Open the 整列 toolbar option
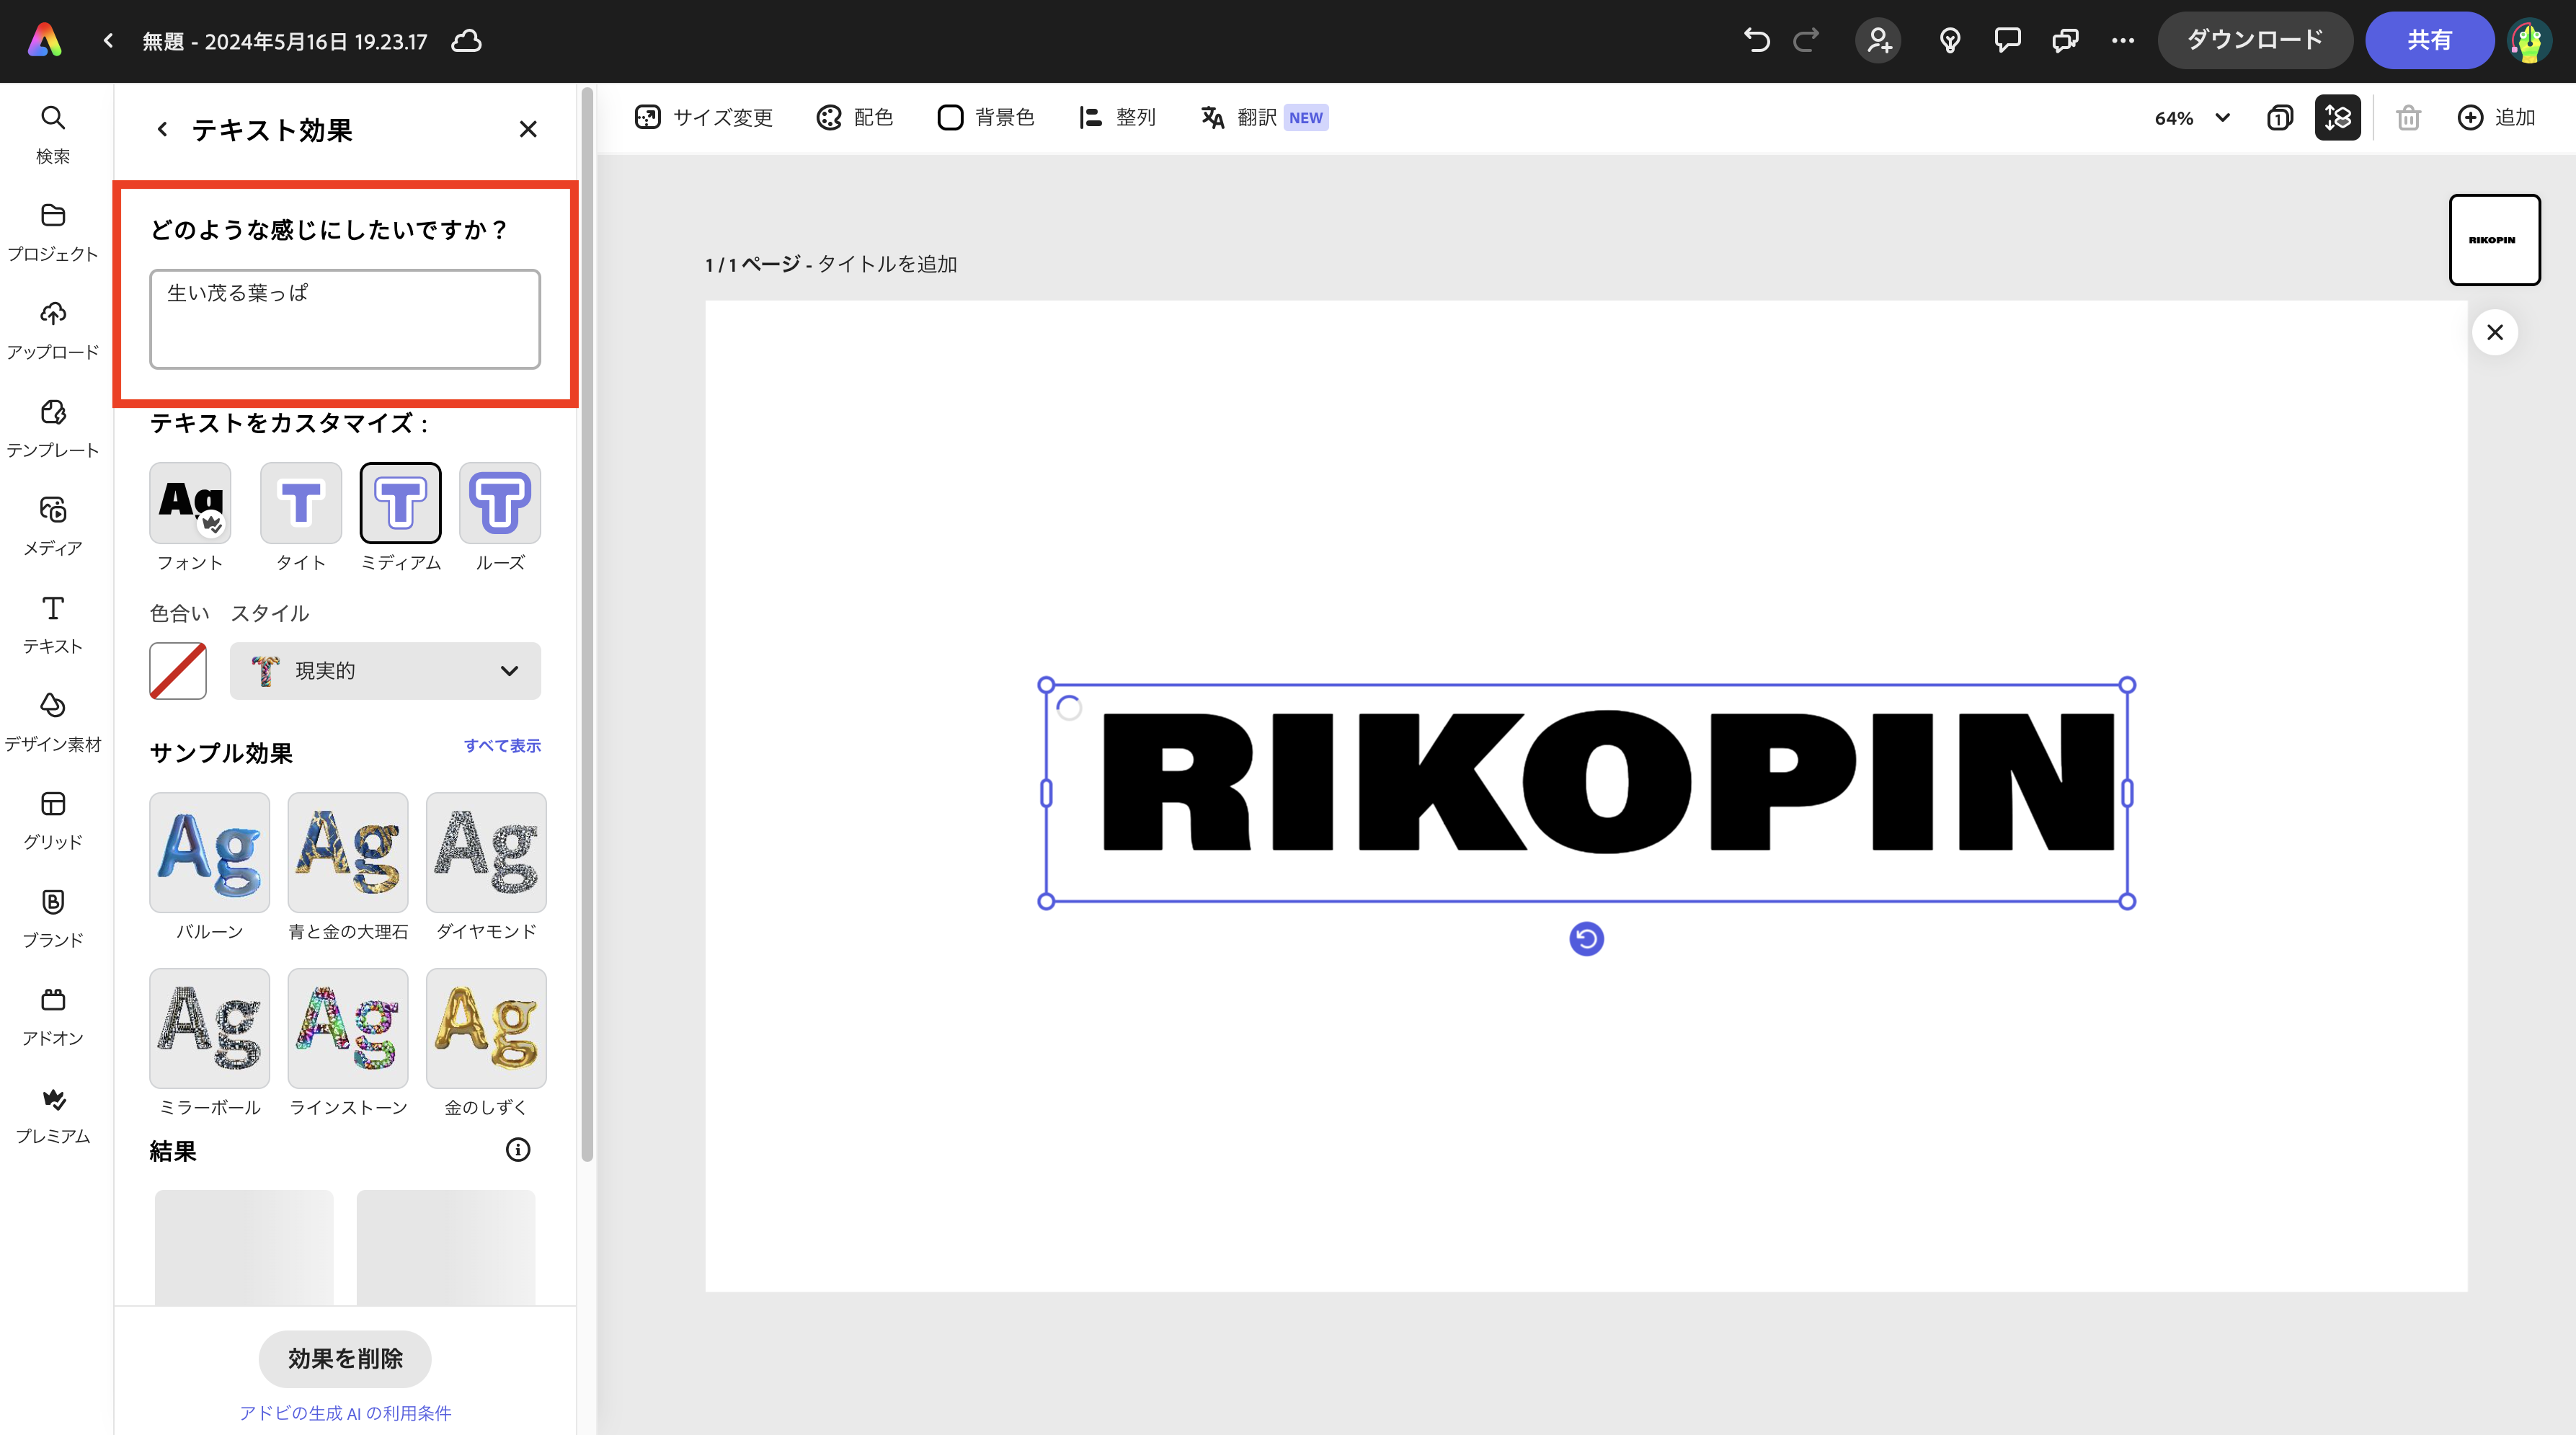2576x1435 pixels. coord(1117,118)
